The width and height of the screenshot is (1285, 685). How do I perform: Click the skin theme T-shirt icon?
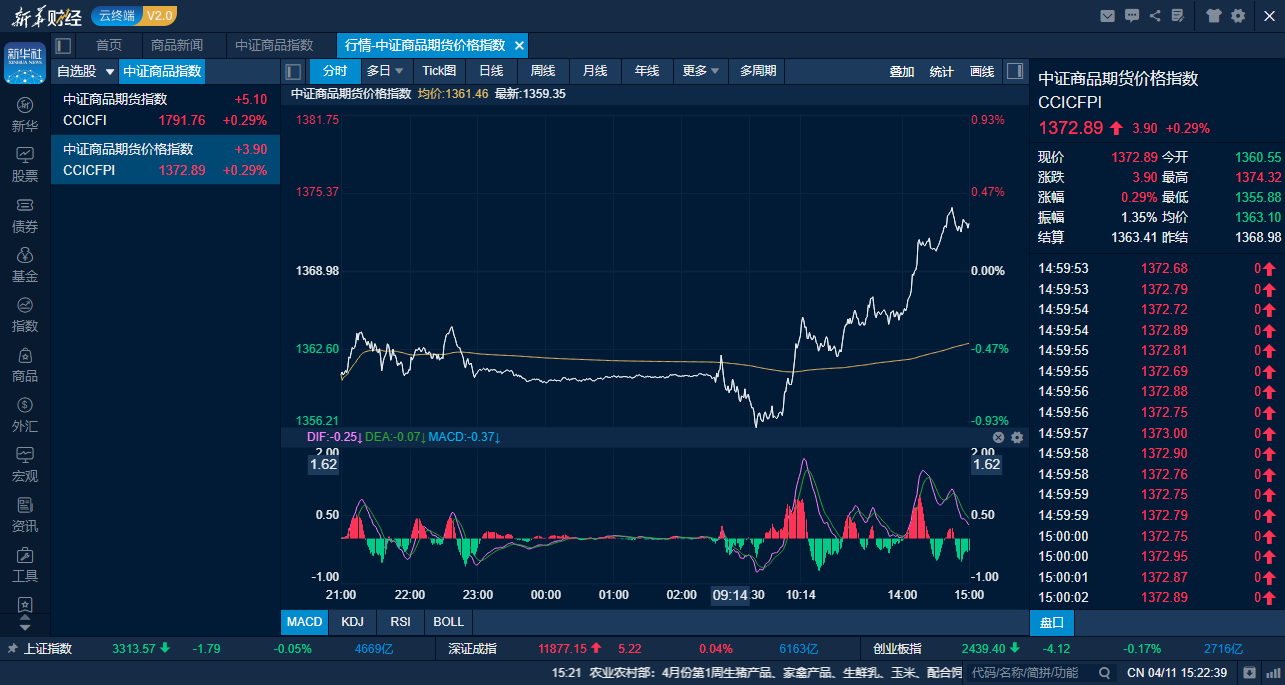tap(1213, 15)
